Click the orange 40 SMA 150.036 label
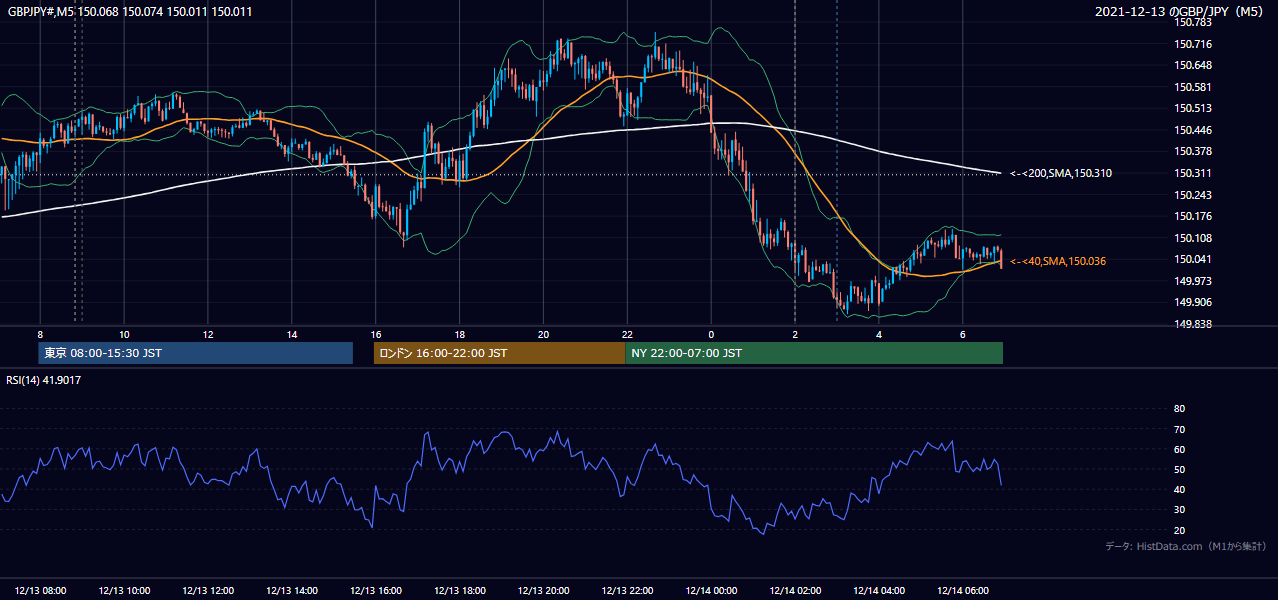The height and width of the screenshot is (600, 1278). [1058, 261]
